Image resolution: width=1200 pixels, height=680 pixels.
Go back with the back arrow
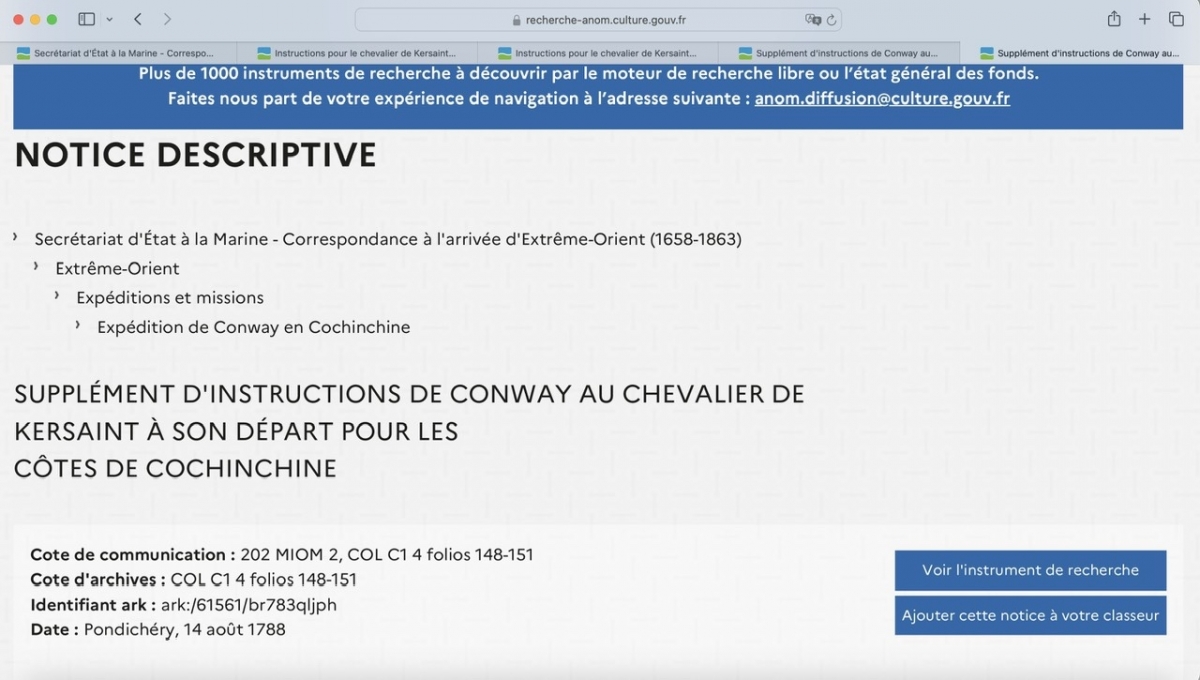(138, 19)
